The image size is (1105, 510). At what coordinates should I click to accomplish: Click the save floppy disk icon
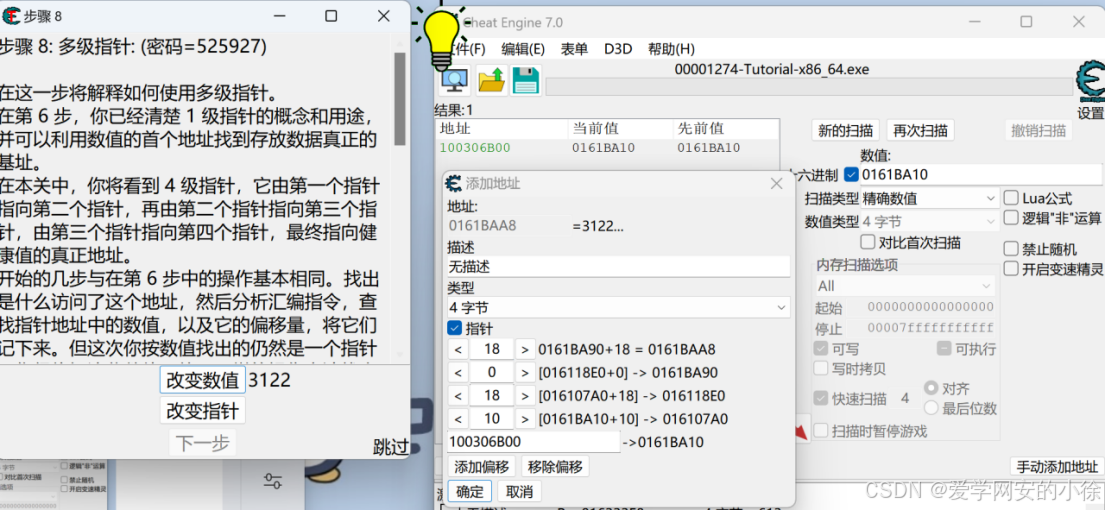[x=526, y=80]
